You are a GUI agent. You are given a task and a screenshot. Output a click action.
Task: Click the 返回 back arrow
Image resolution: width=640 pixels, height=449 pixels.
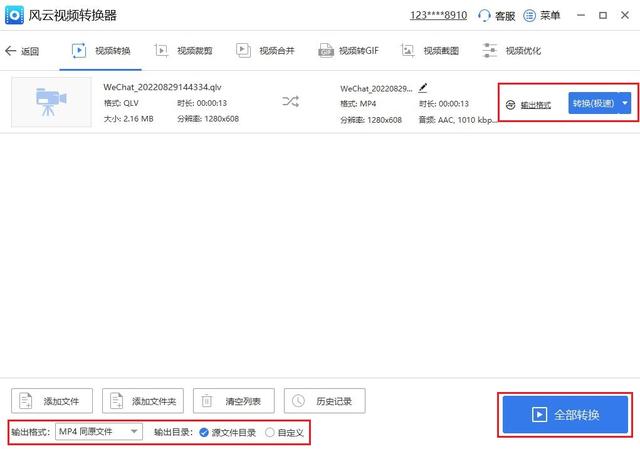pyautogui.click(x=11, y=51)
